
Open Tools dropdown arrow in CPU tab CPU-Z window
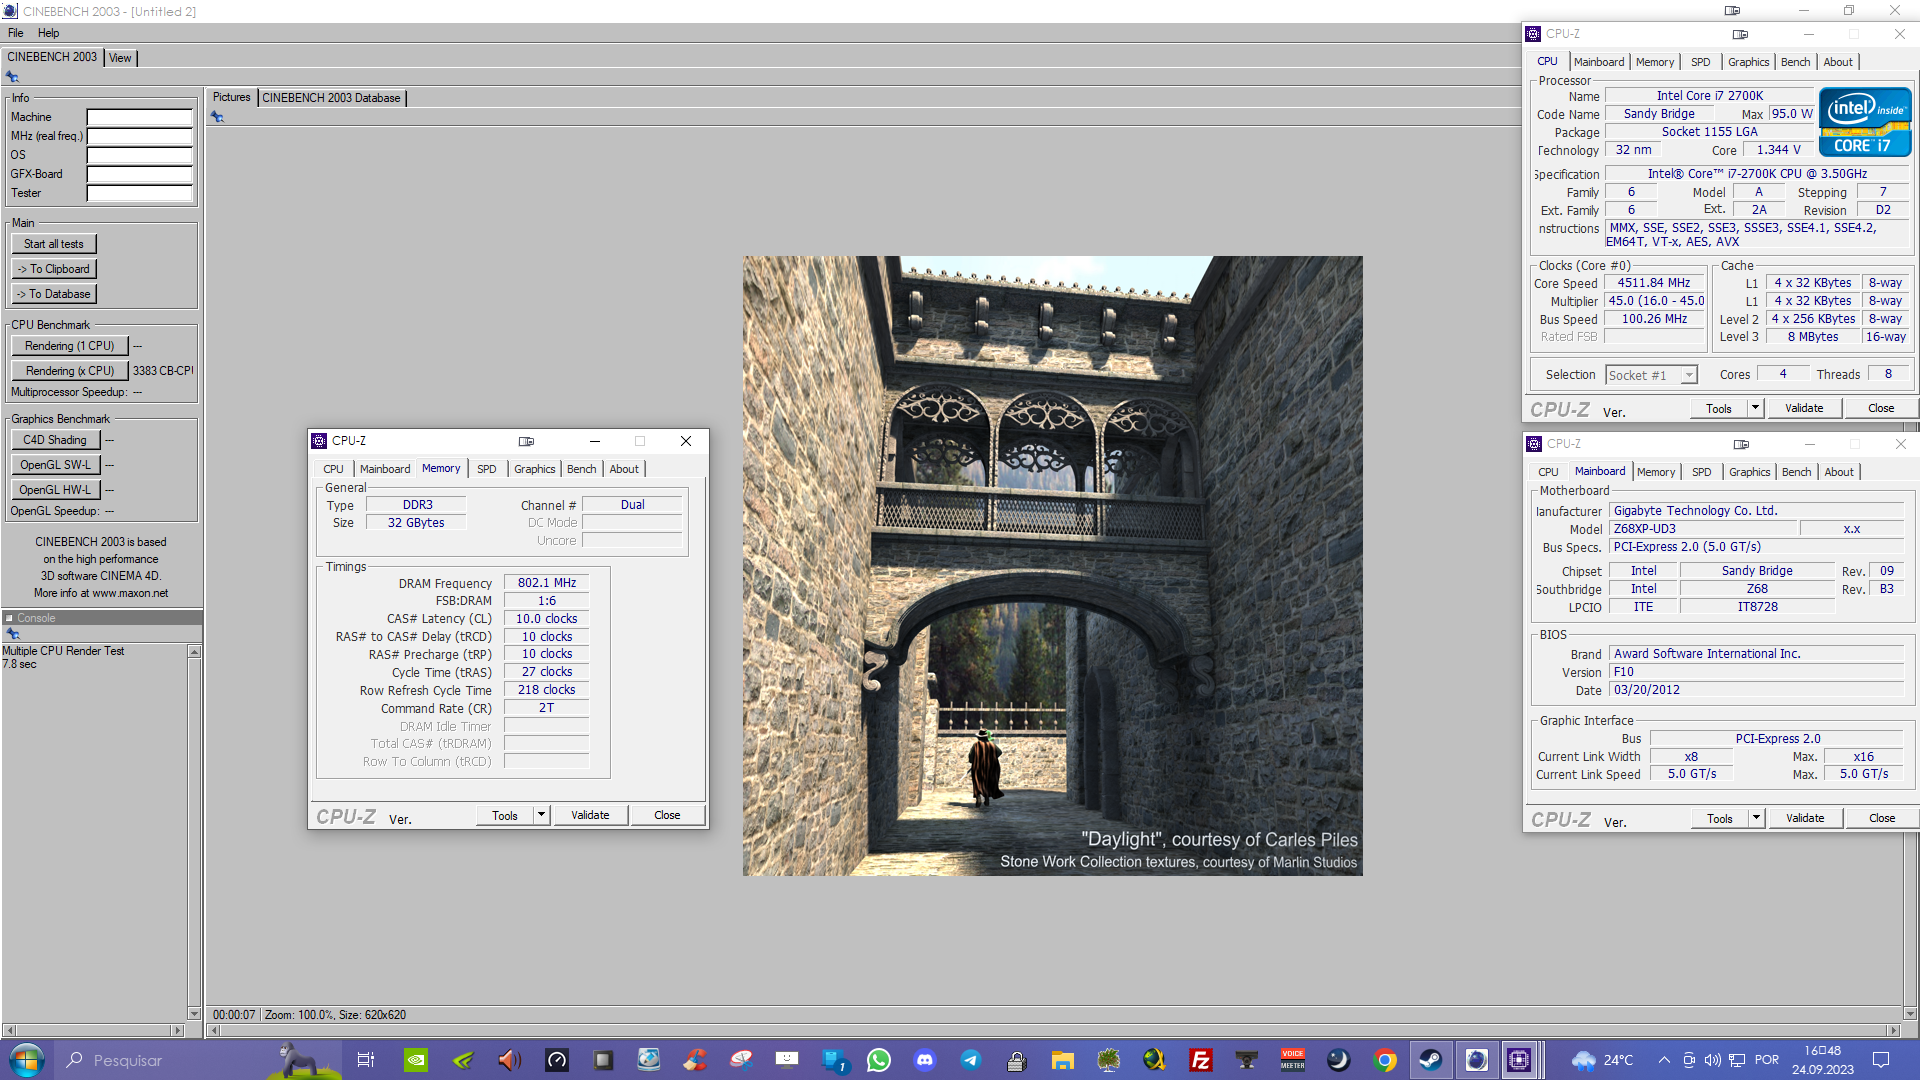pyautogui.click(x=1755, y=408)
